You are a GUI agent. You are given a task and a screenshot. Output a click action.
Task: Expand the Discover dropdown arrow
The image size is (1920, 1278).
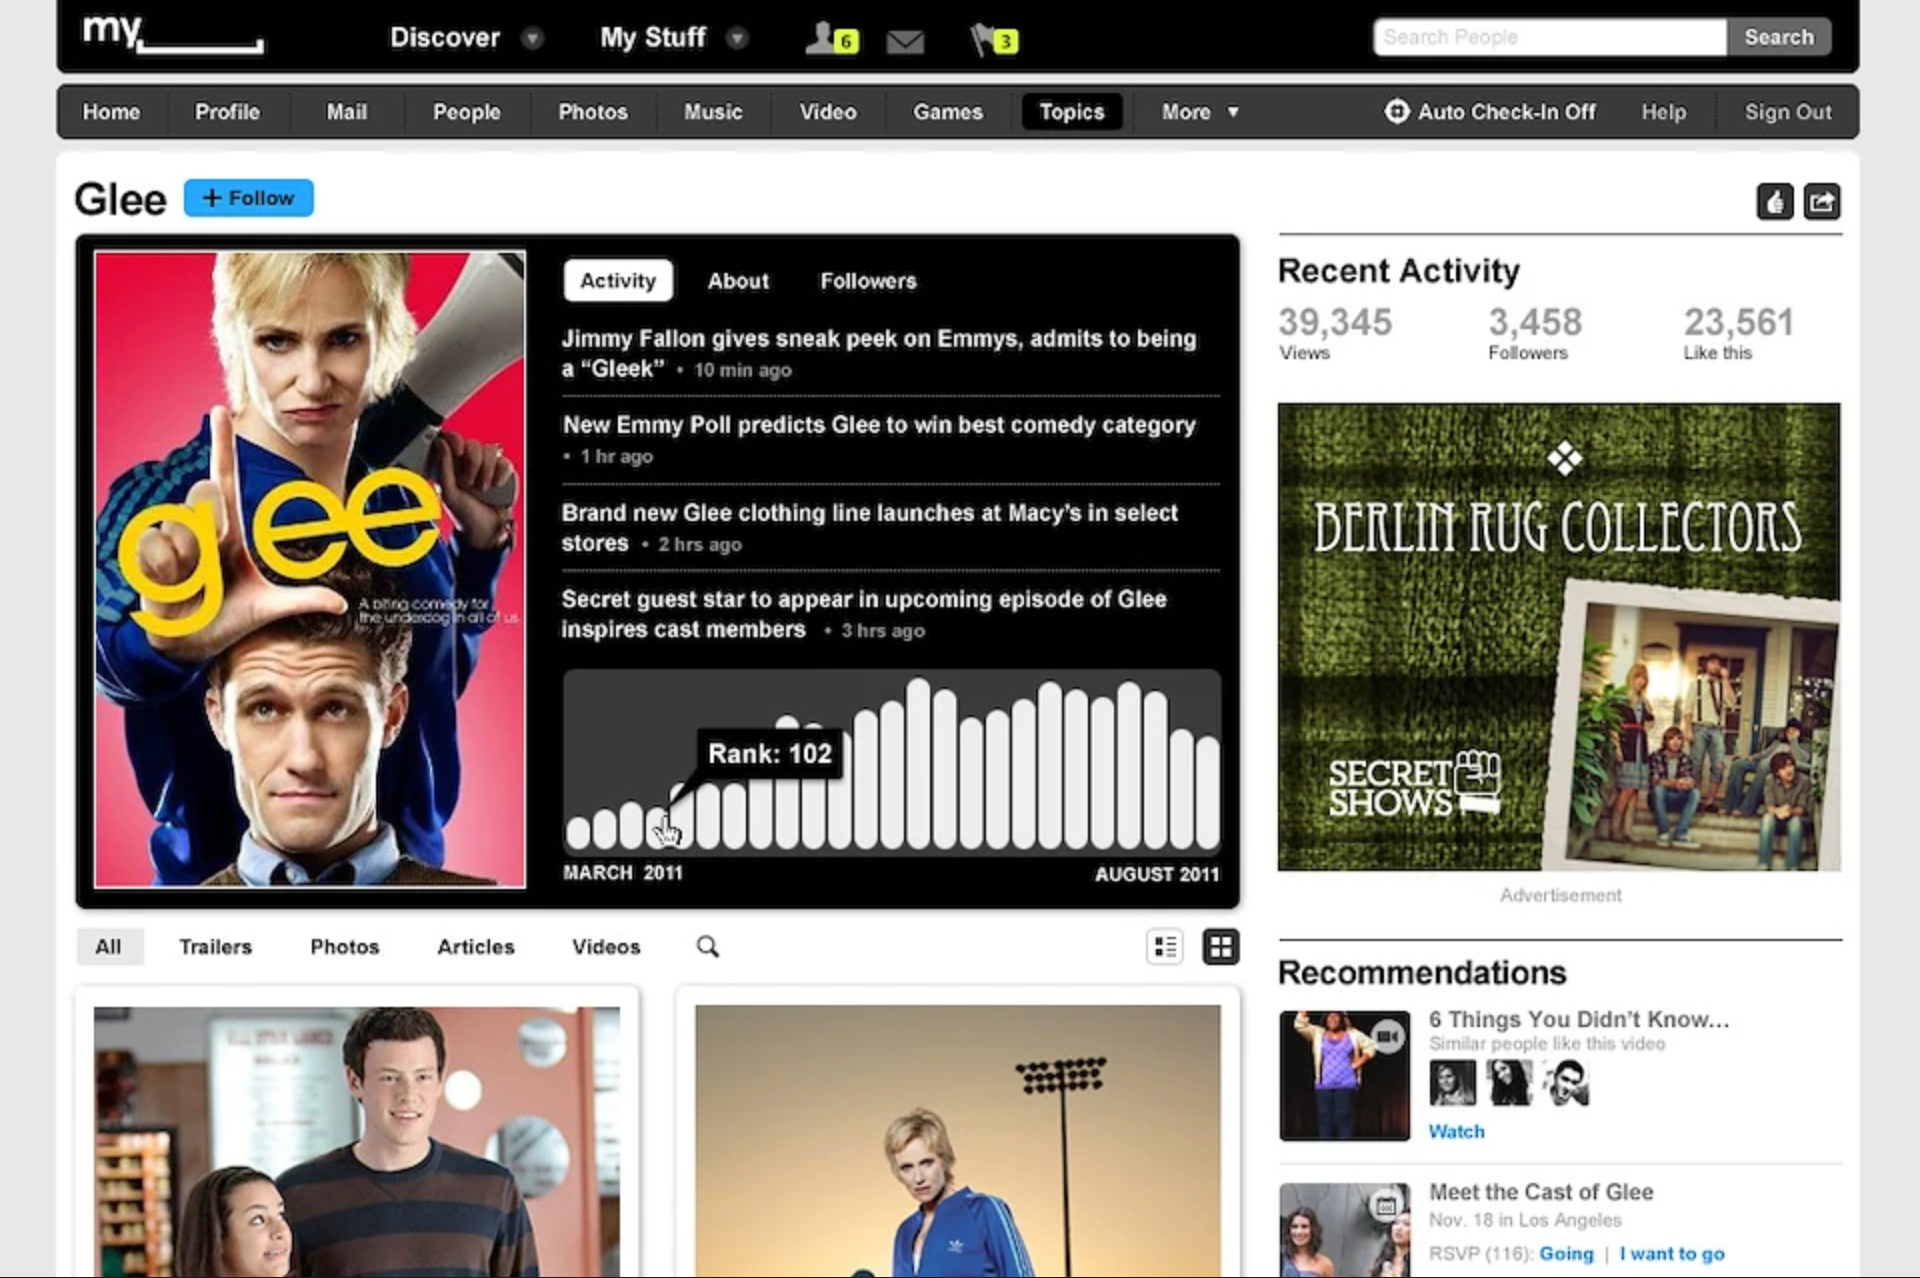tap(532, 38)
